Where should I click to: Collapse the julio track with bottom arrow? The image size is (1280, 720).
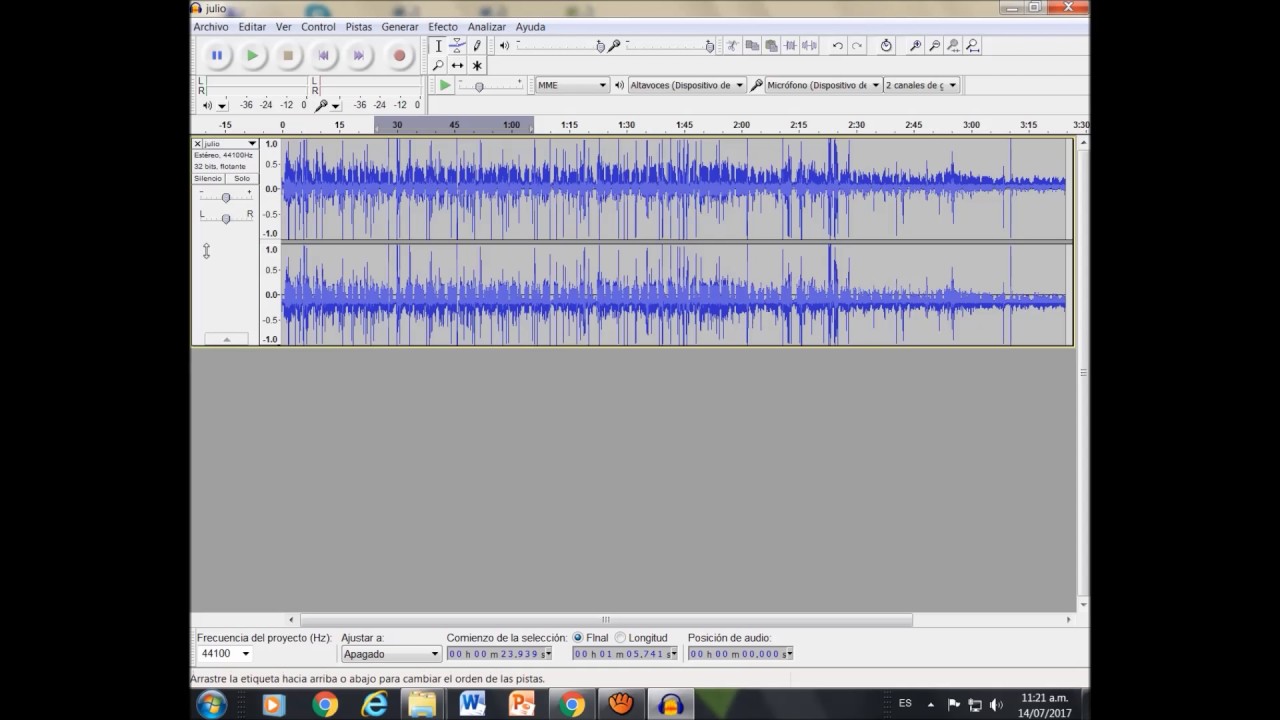point(226,340)
